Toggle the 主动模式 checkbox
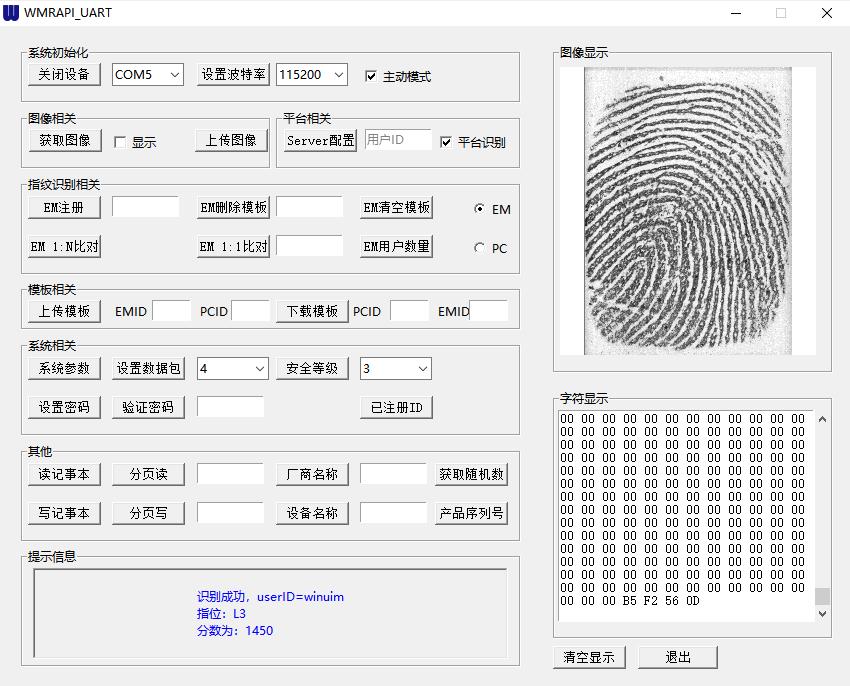The image size is (850, 686). 371,76
